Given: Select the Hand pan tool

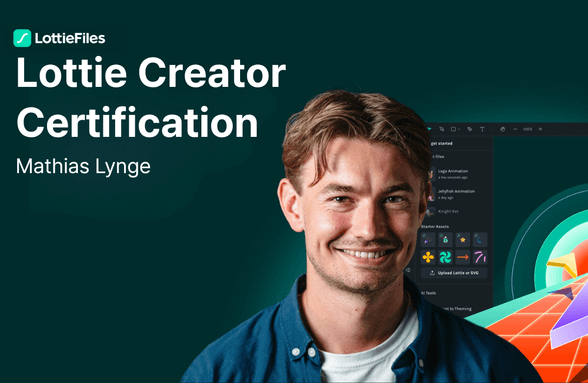Looking at the screenshot, I should click(502, 129).
